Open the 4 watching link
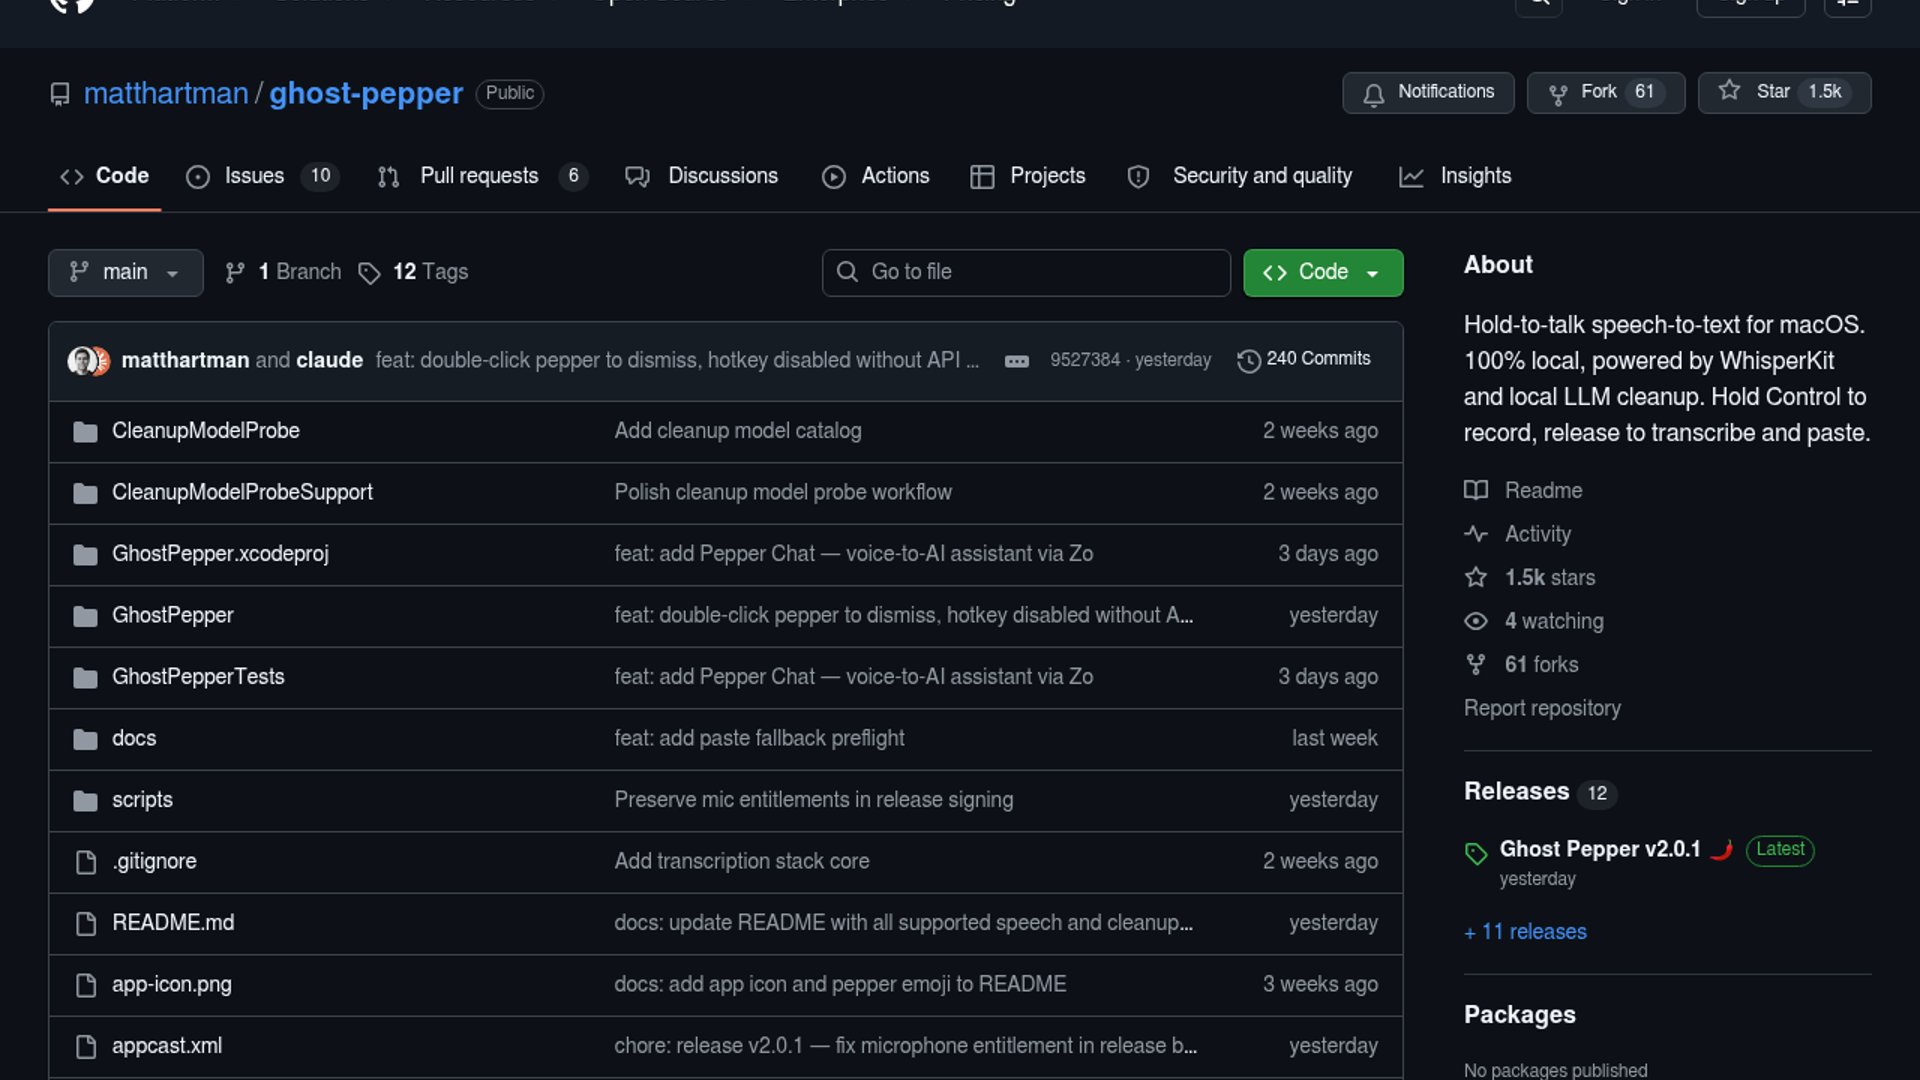Image resolution: width=1920 pixels, height=1080 pixels. pyautogui.click(x=1553, y=621)
